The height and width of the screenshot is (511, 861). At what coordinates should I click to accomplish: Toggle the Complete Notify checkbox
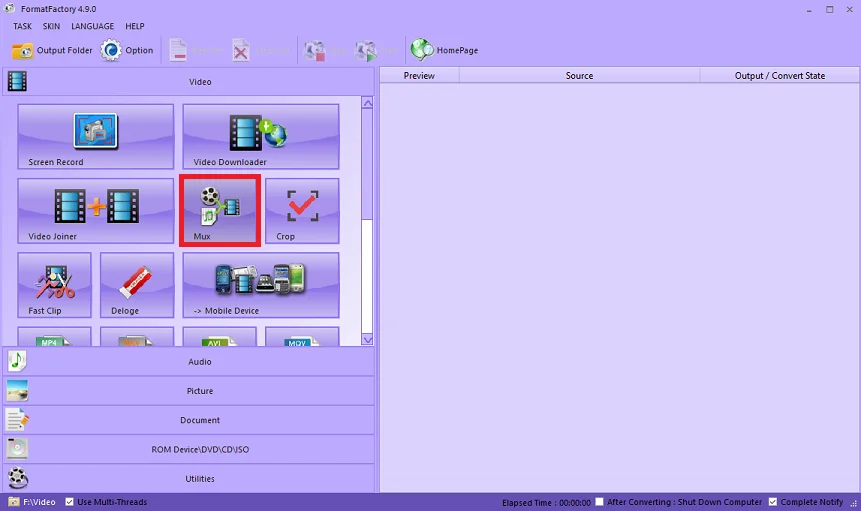pos(773,502)
